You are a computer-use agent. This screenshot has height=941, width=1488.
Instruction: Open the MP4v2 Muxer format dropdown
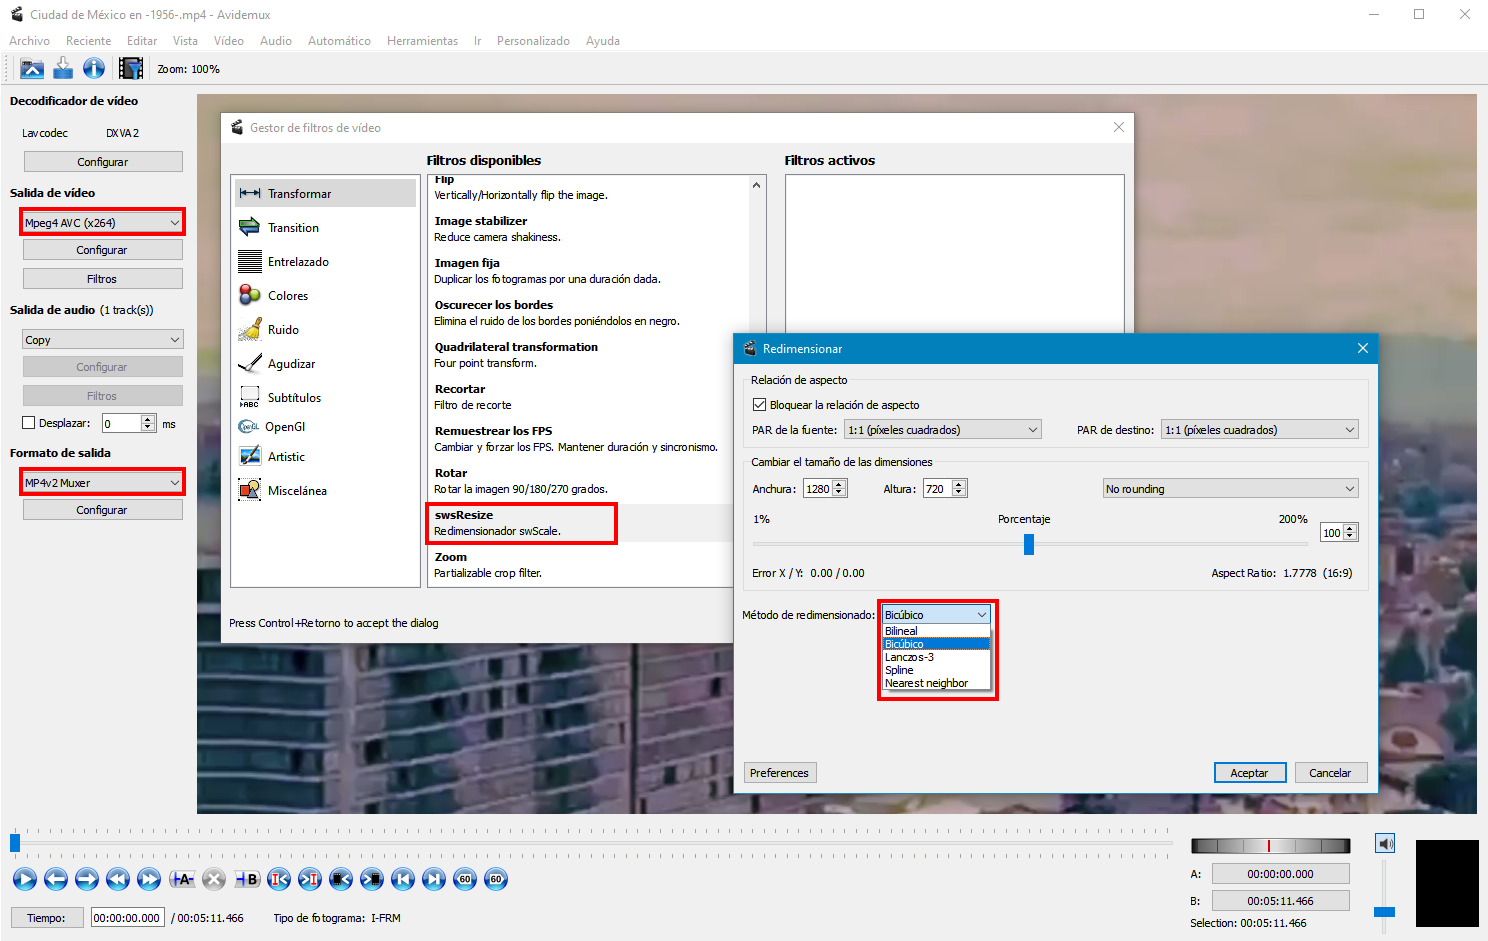[102, 482]
